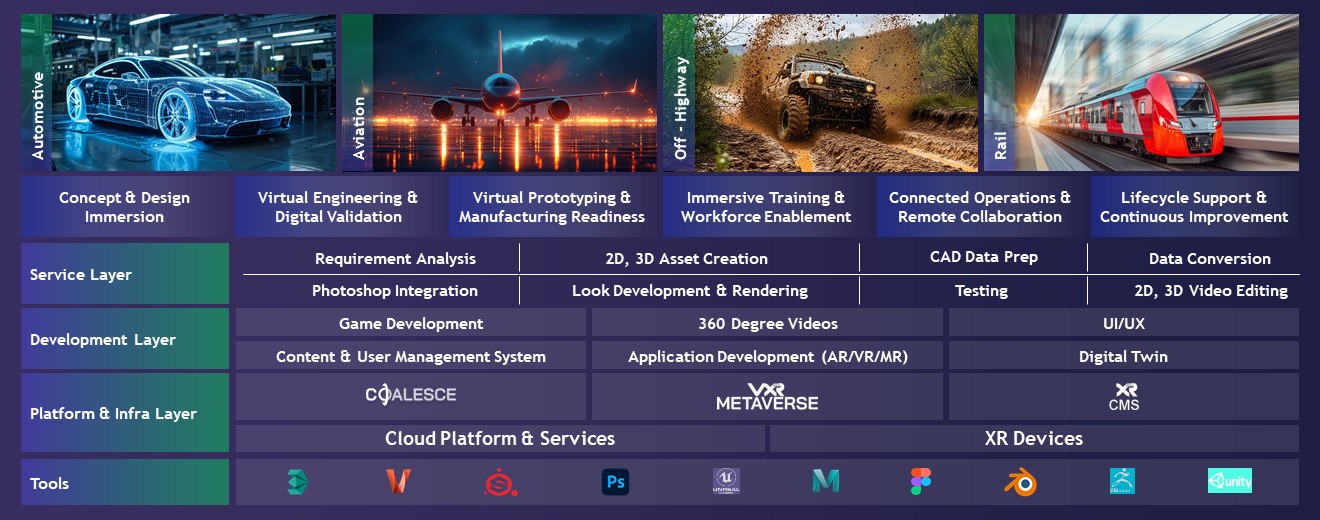Select the Concept & Design Immersion tile
This screenshot has width=1320, height=520.
pyautogui.click(x=124, y=207)
